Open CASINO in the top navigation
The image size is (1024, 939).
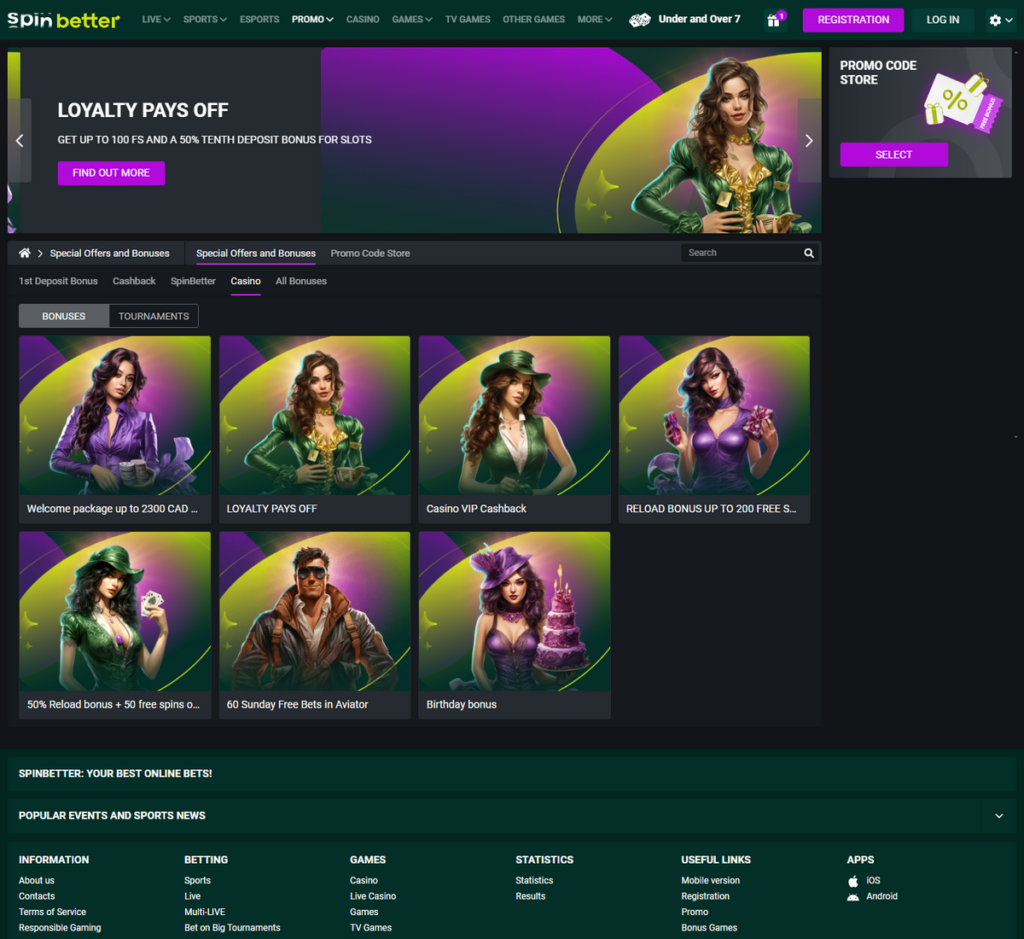(362, 20)
